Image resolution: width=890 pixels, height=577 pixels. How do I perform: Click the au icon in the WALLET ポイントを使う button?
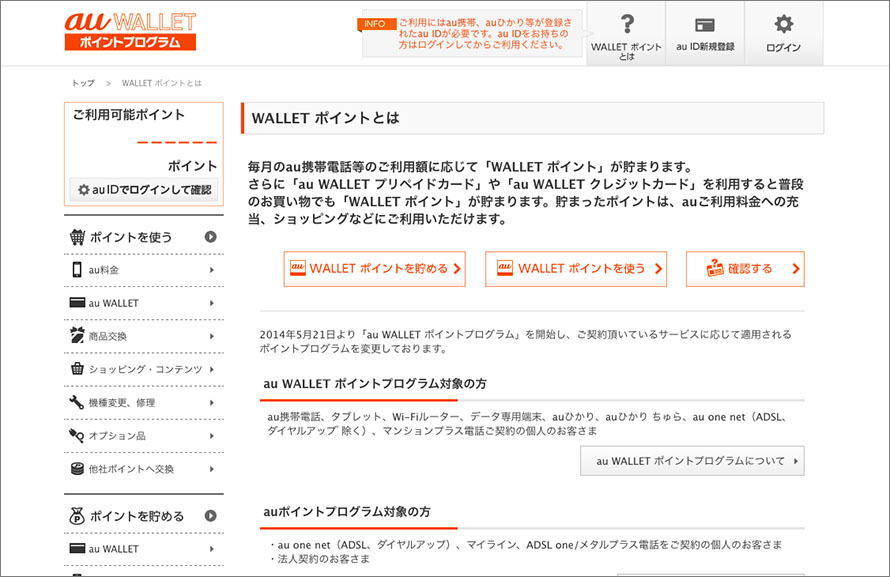pos(505,268)
